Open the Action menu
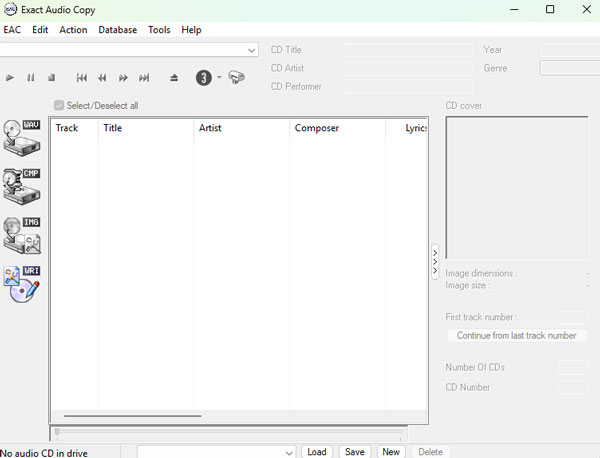This screenshot has height=458, width=600. tap(73, 30)
